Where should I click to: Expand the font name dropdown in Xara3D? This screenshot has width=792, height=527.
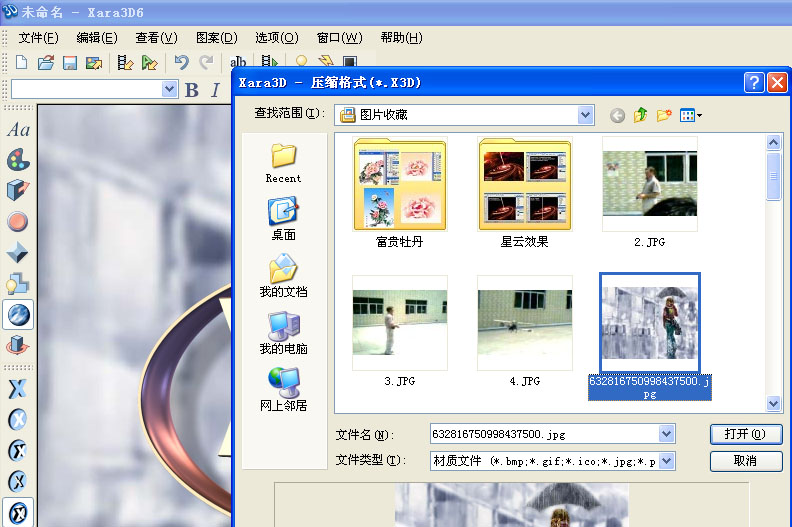point(169,89)
